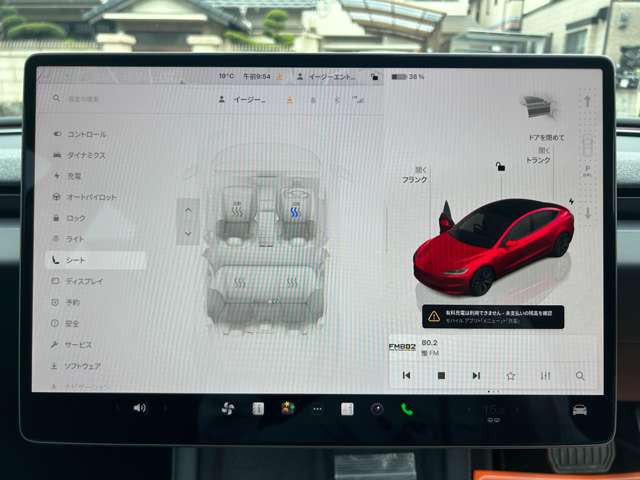Tap the FM802 station logo
The height and width of the screenshot is (480, 640).
402,347
